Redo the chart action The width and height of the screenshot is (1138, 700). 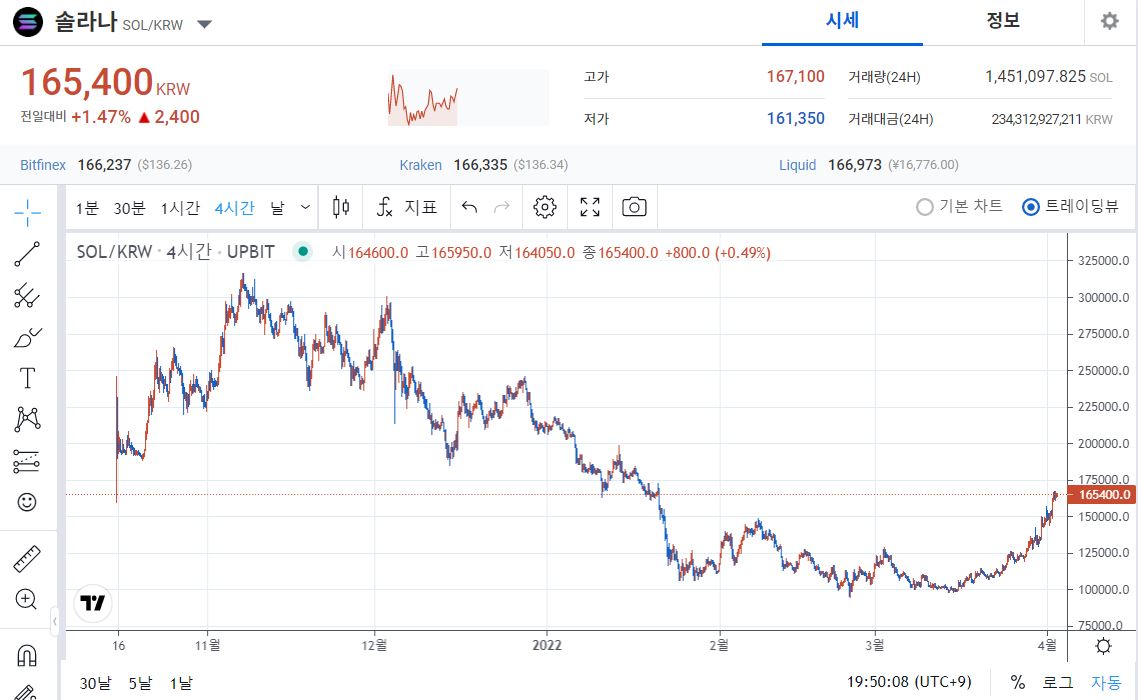[502, 208]
